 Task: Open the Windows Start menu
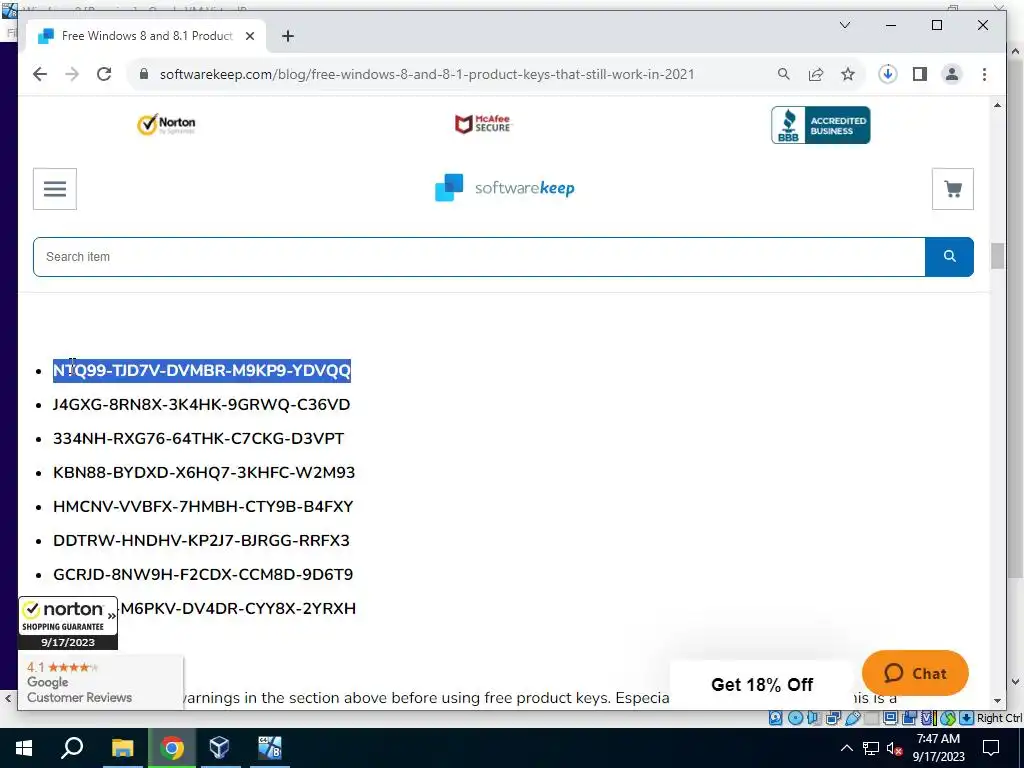tap(24, 748)
